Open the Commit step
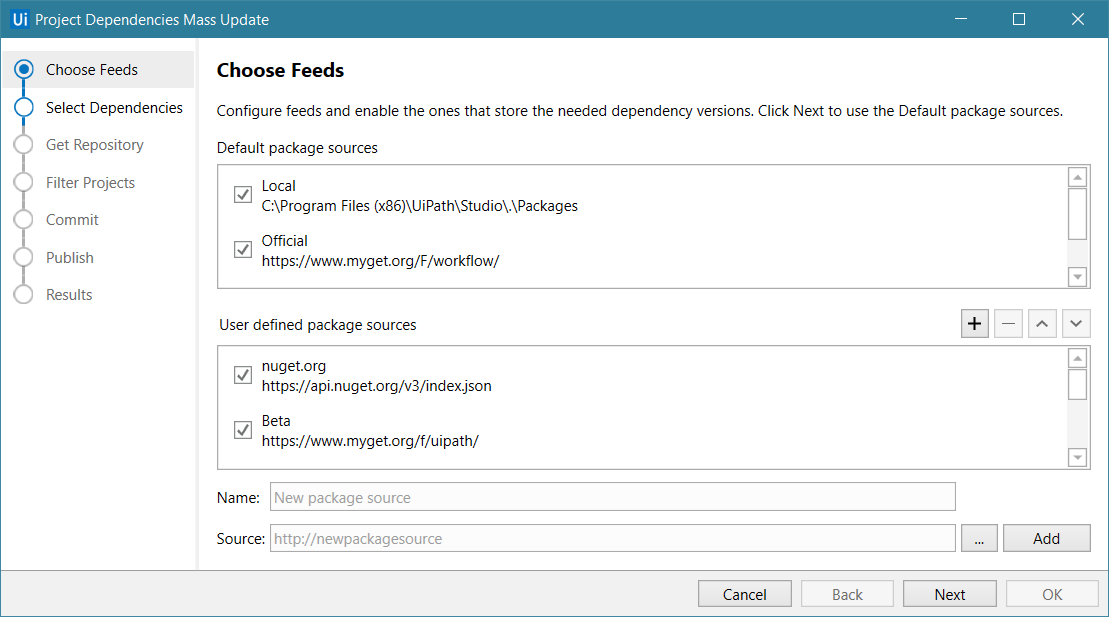 (x=72, y=219)
